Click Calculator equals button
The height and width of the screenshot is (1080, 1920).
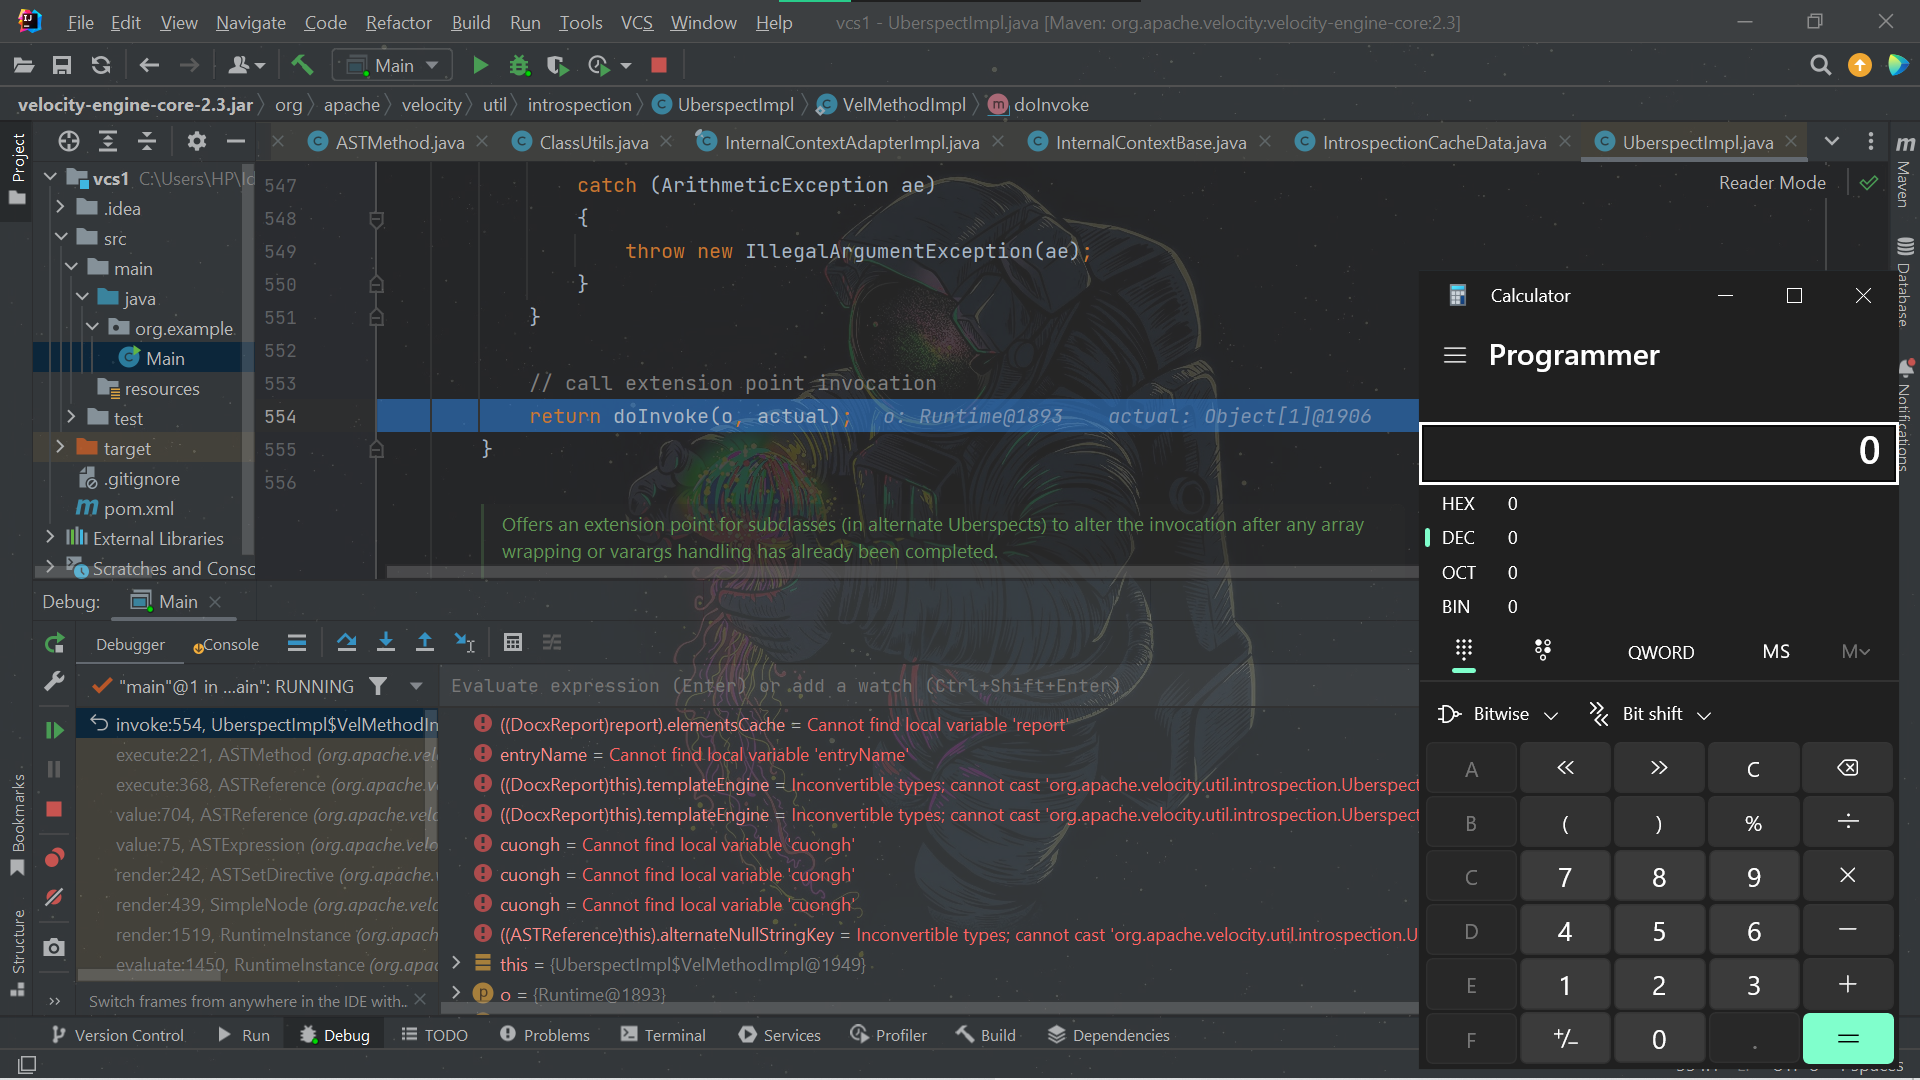click(x=1848, y=1038)
